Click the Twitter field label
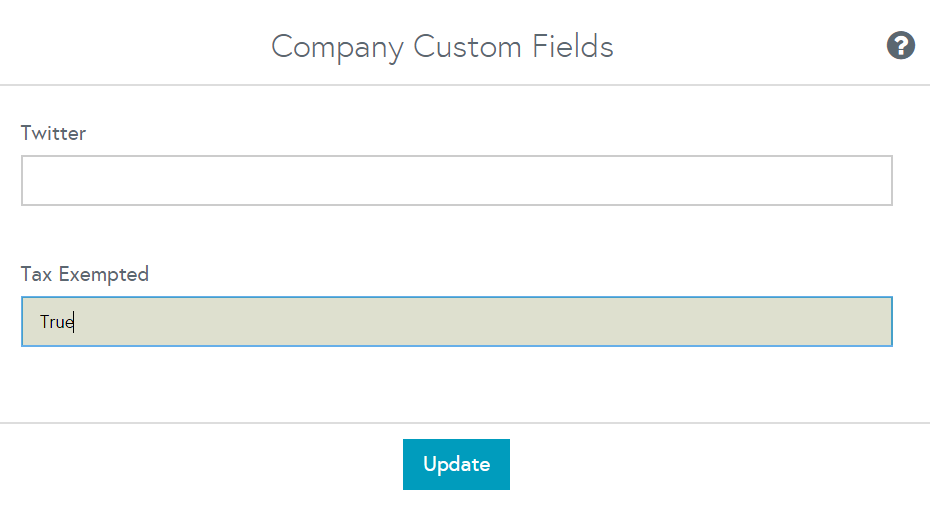The height and width of the screenshot is (510, 930). click(53, 133)
